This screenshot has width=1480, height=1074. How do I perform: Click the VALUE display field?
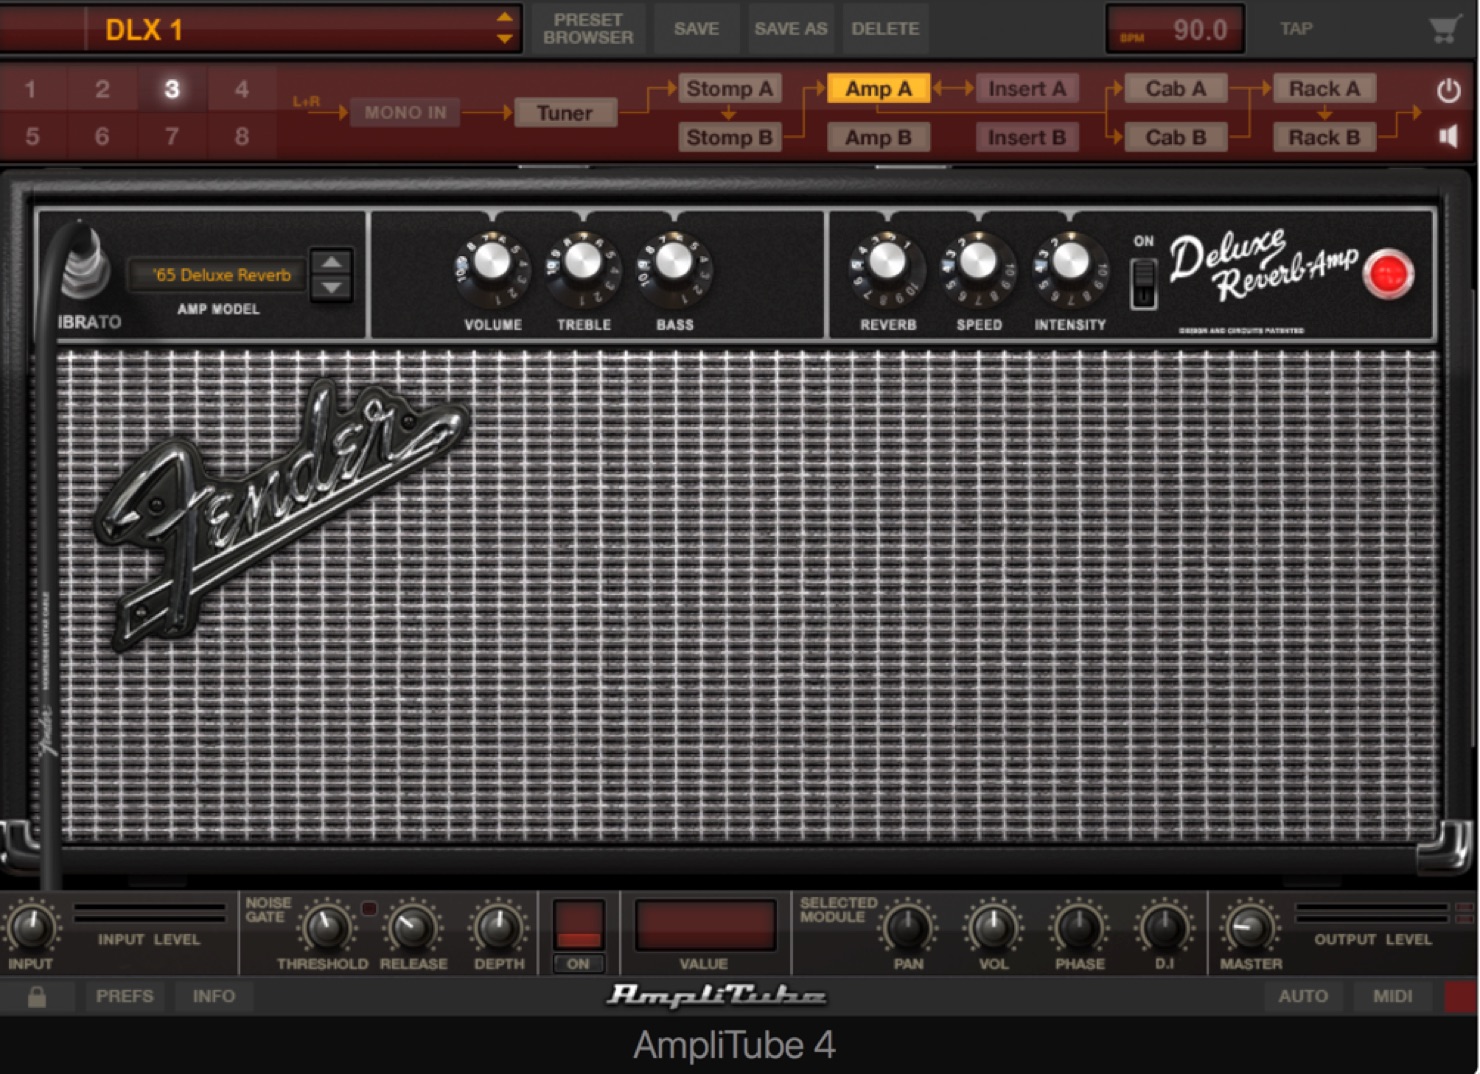pos(705,925)
